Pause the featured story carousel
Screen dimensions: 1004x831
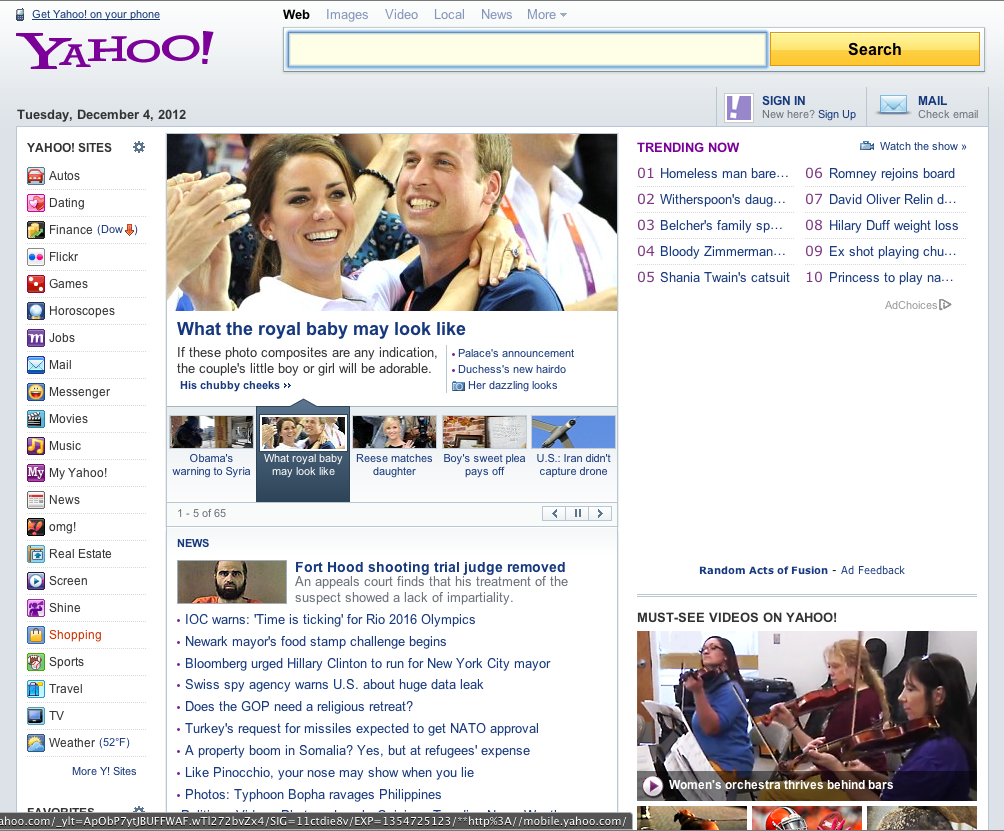click(x=576, y=513)
